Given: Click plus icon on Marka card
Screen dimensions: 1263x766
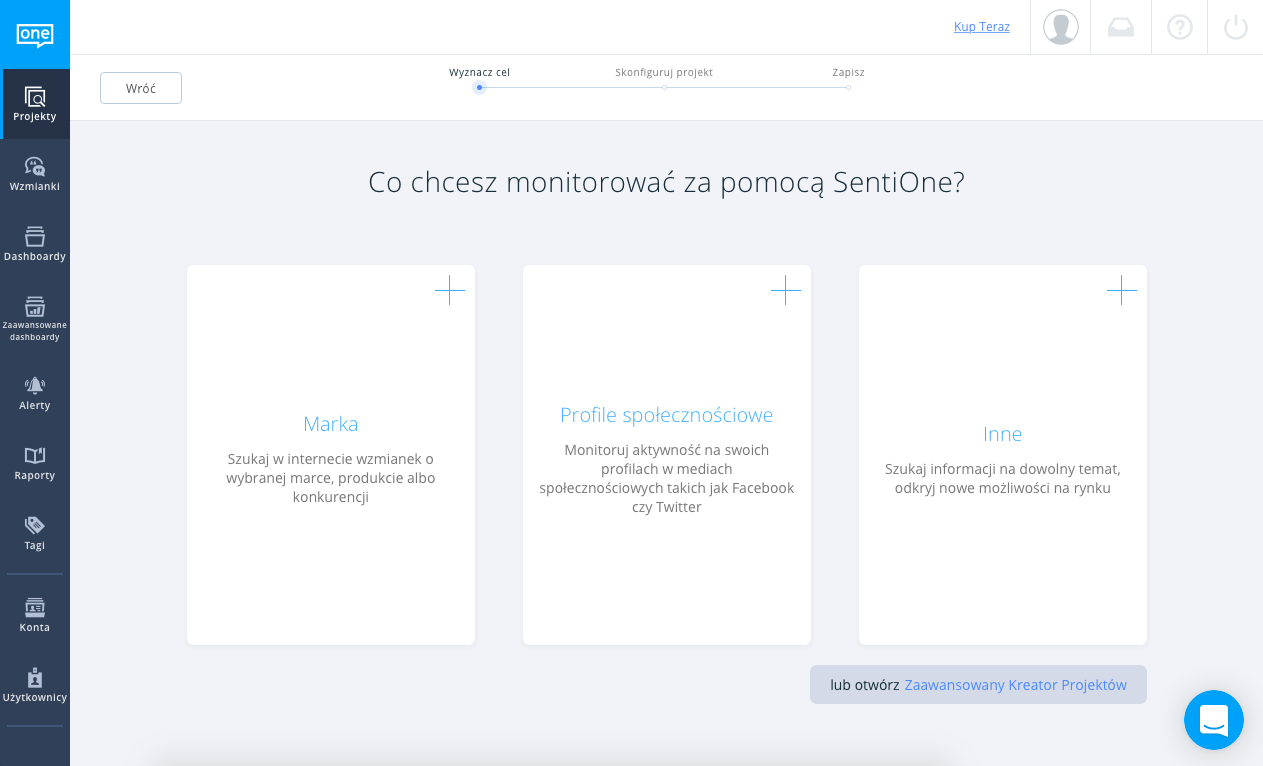Looking at the screenshot, I should click(x=450, y=290).
